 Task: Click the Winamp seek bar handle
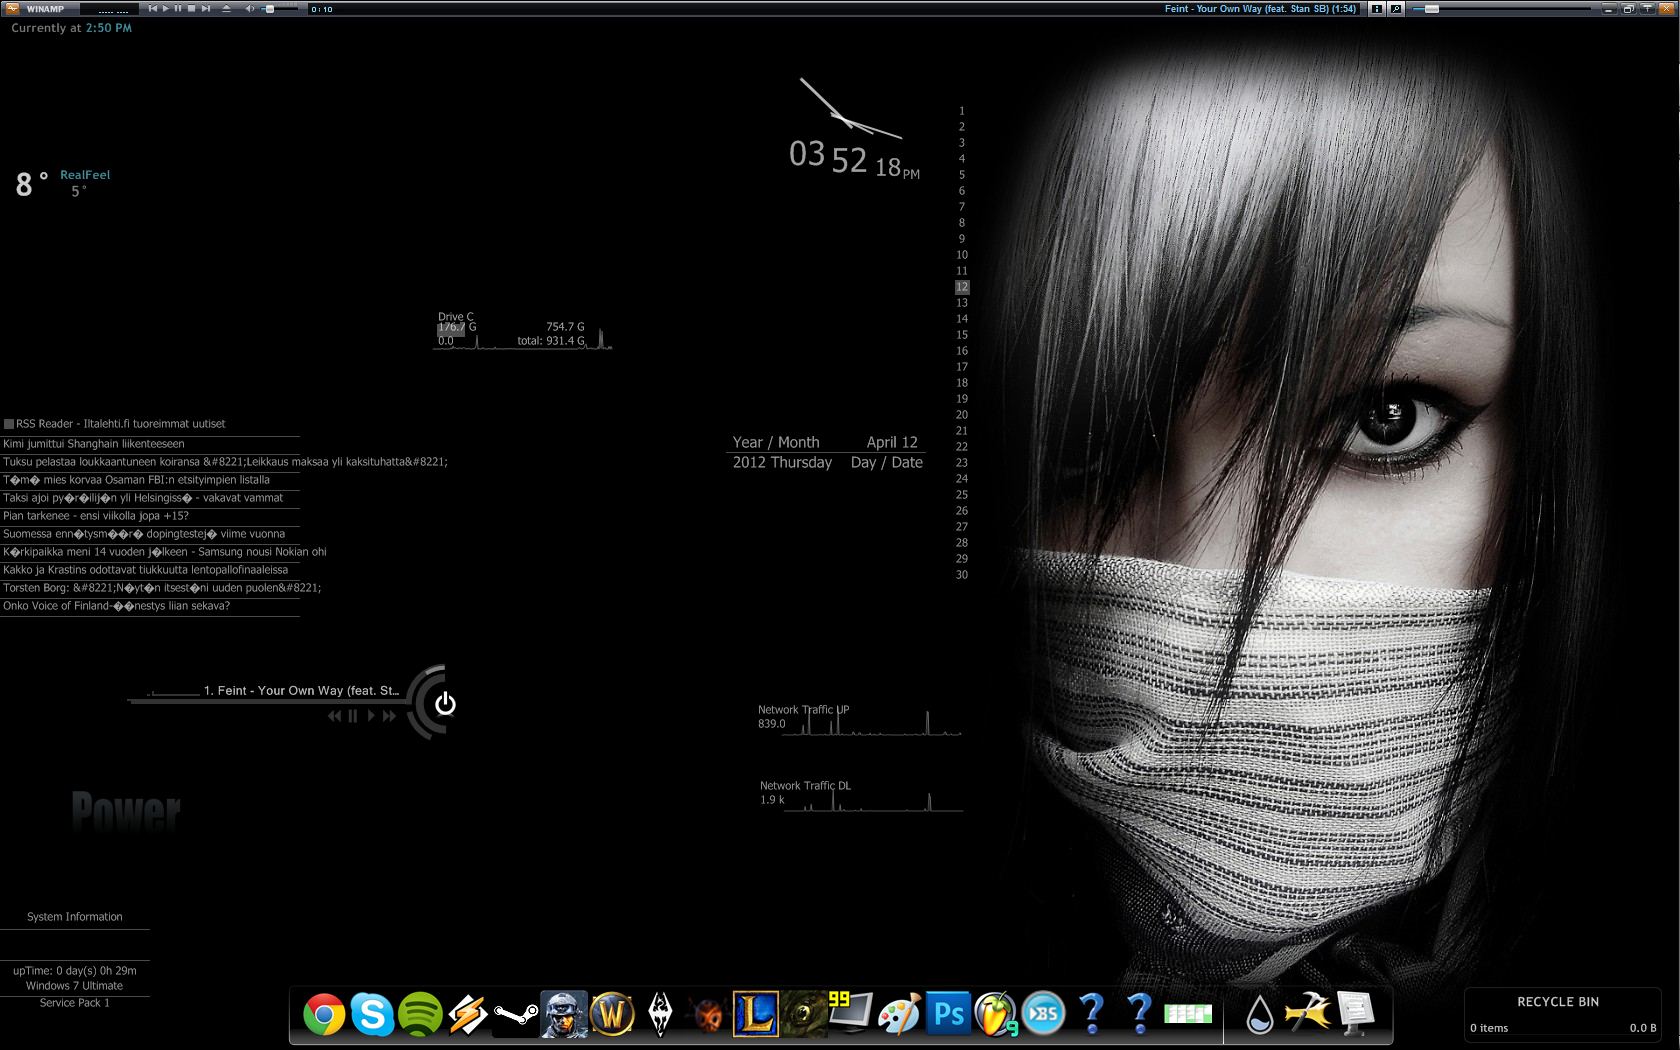click(1432, 9)
